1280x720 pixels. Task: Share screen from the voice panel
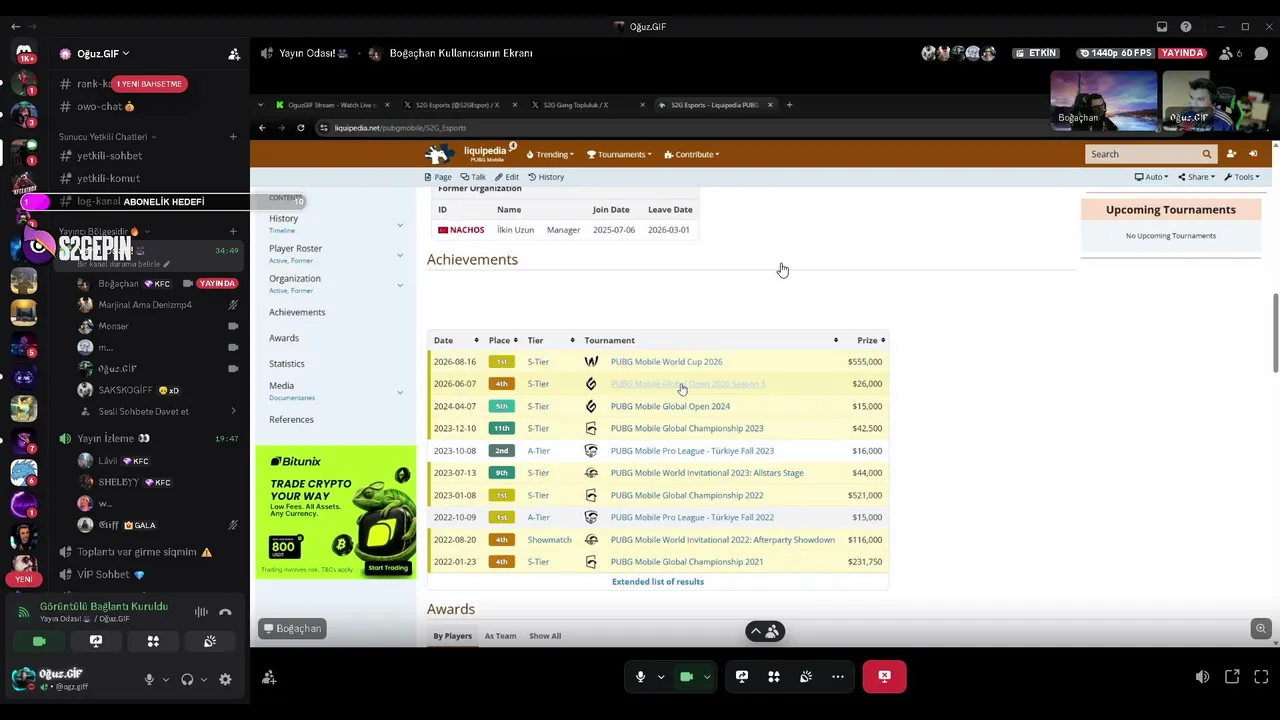pyautogui.click(x=96, y=641)
